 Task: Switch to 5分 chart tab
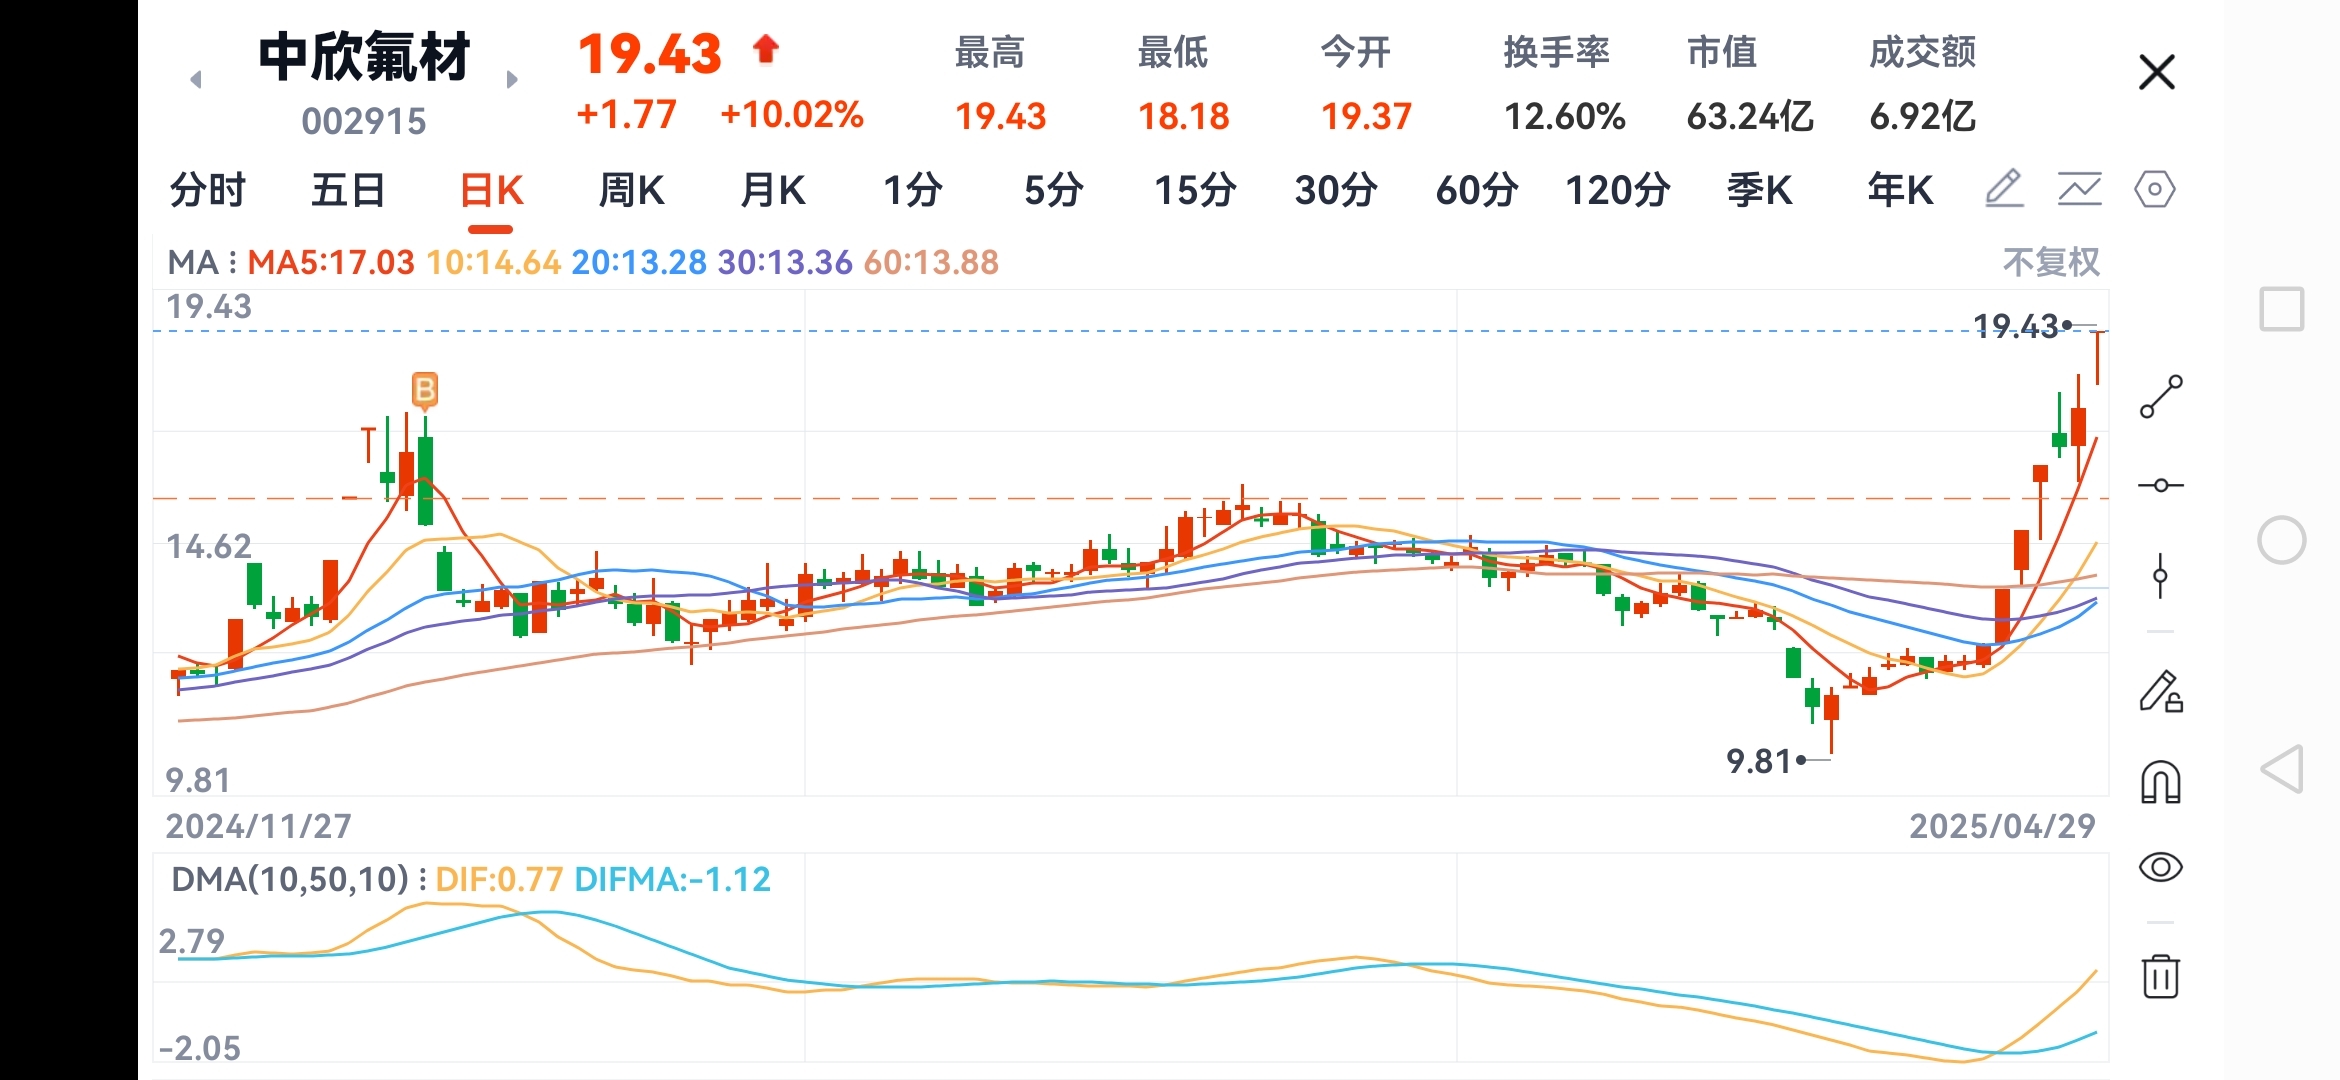[1053, 189]
